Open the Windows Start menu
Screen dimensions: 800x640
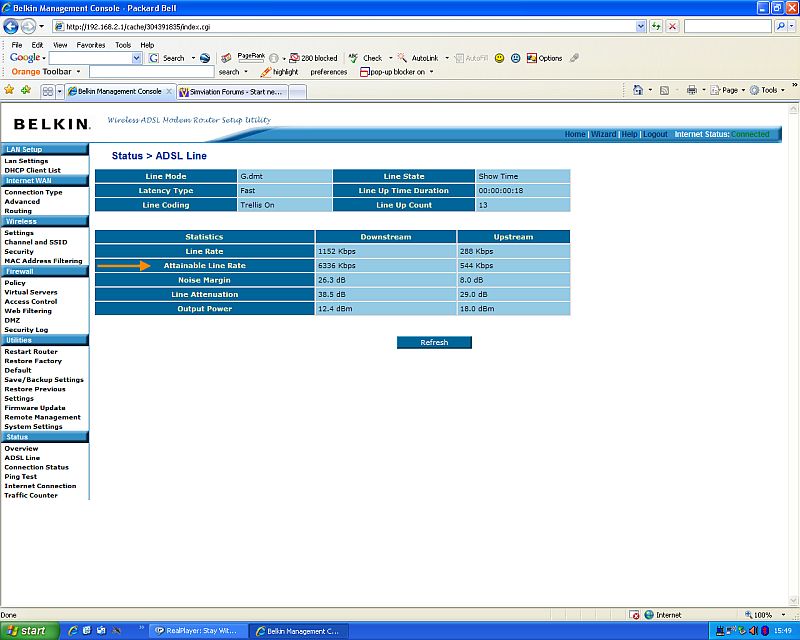[x=27, y=631]
